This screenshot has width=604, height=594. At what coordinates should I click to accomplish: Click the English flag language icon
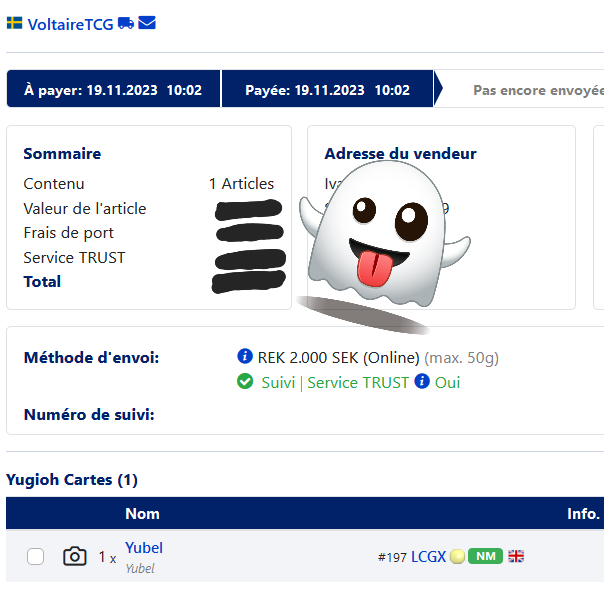click(516, 556)
